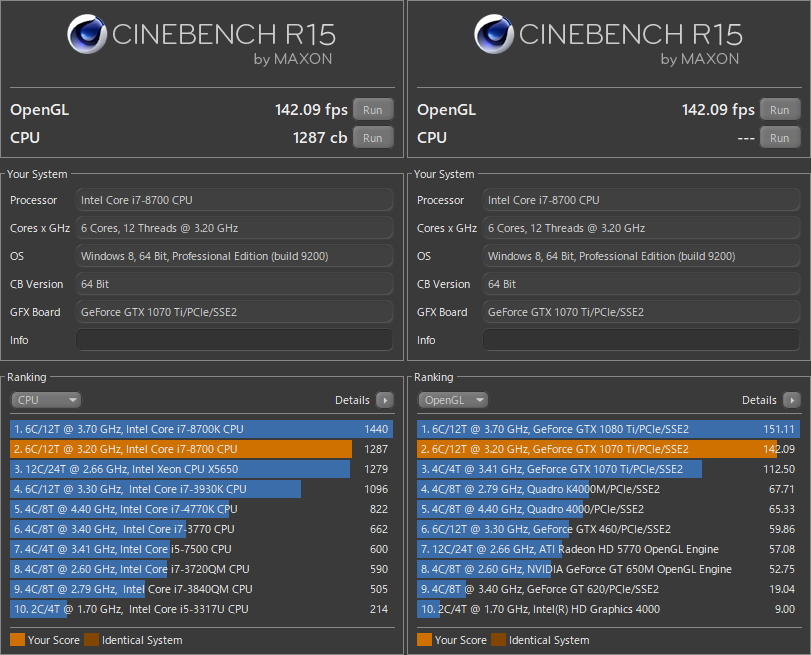Select the Quadro 4000 ranking row
The height and width of the screenshot is (655, 811).
pos(608,509)
